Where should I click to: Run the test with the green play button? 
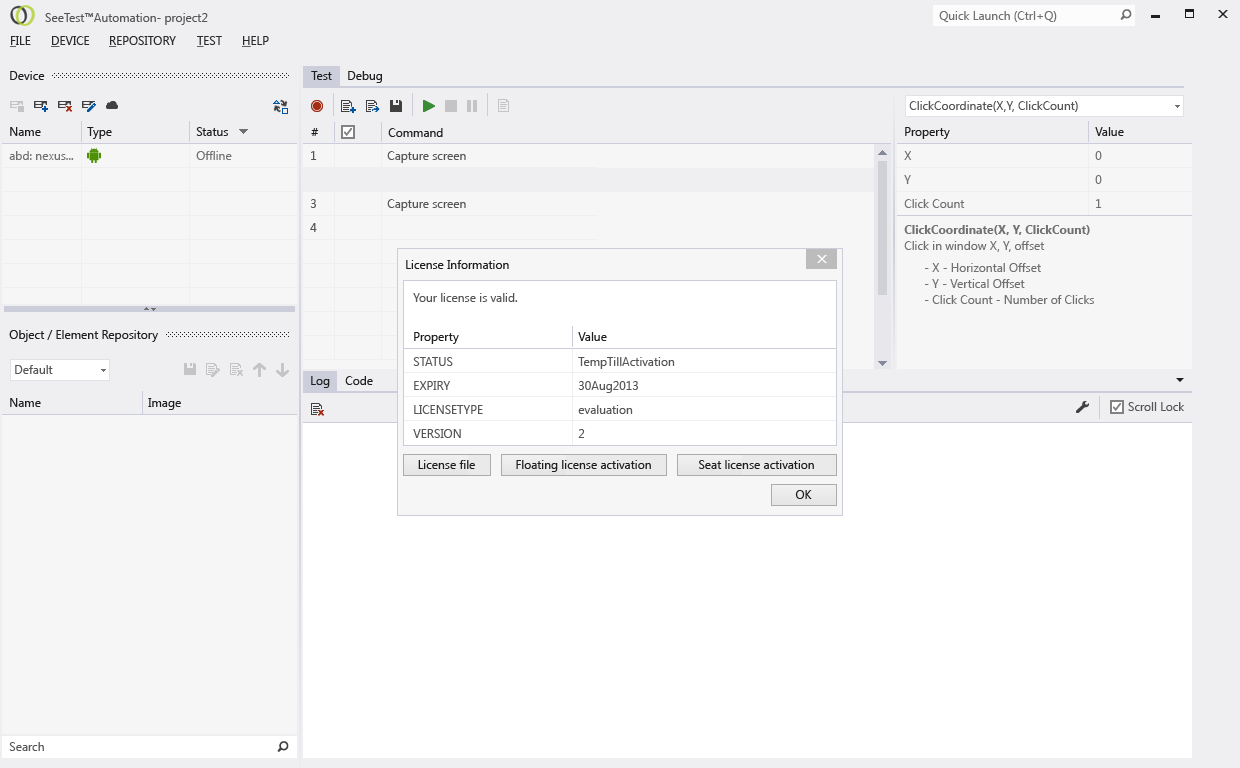point(429,106)
